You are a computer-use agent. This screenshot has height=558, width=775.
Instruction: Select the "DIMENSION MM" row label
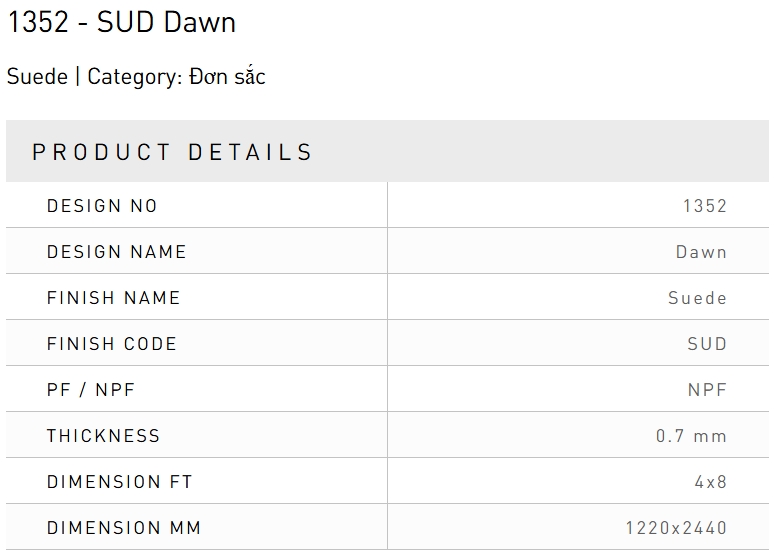coord(124,528)
